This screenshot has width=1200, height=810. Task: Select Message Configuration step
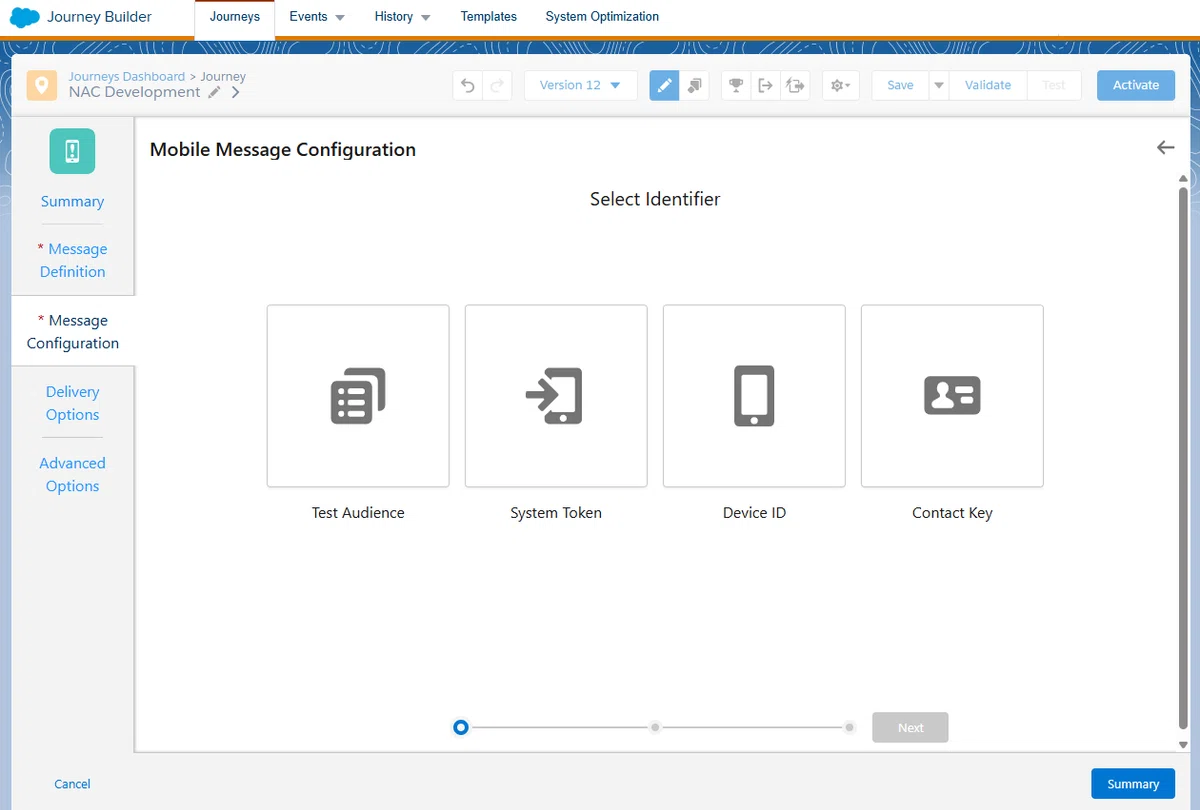72,331
